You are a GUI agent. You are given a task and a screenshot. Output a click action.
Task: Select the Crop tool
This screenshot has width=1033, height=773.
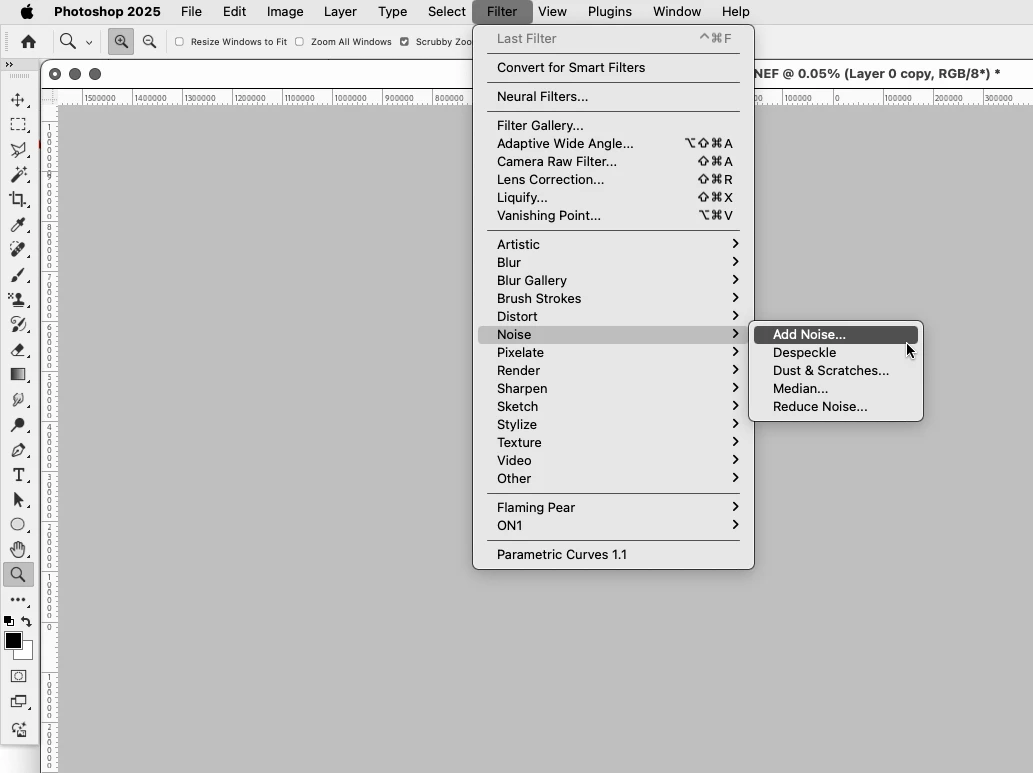[18, 199]
